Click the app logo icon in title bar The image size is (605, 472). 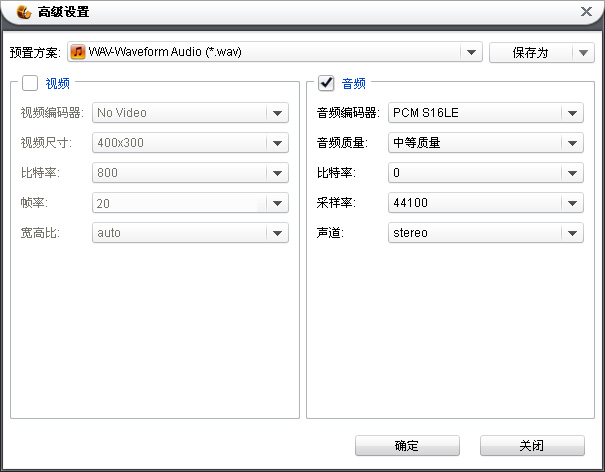[x=24, y=12]
